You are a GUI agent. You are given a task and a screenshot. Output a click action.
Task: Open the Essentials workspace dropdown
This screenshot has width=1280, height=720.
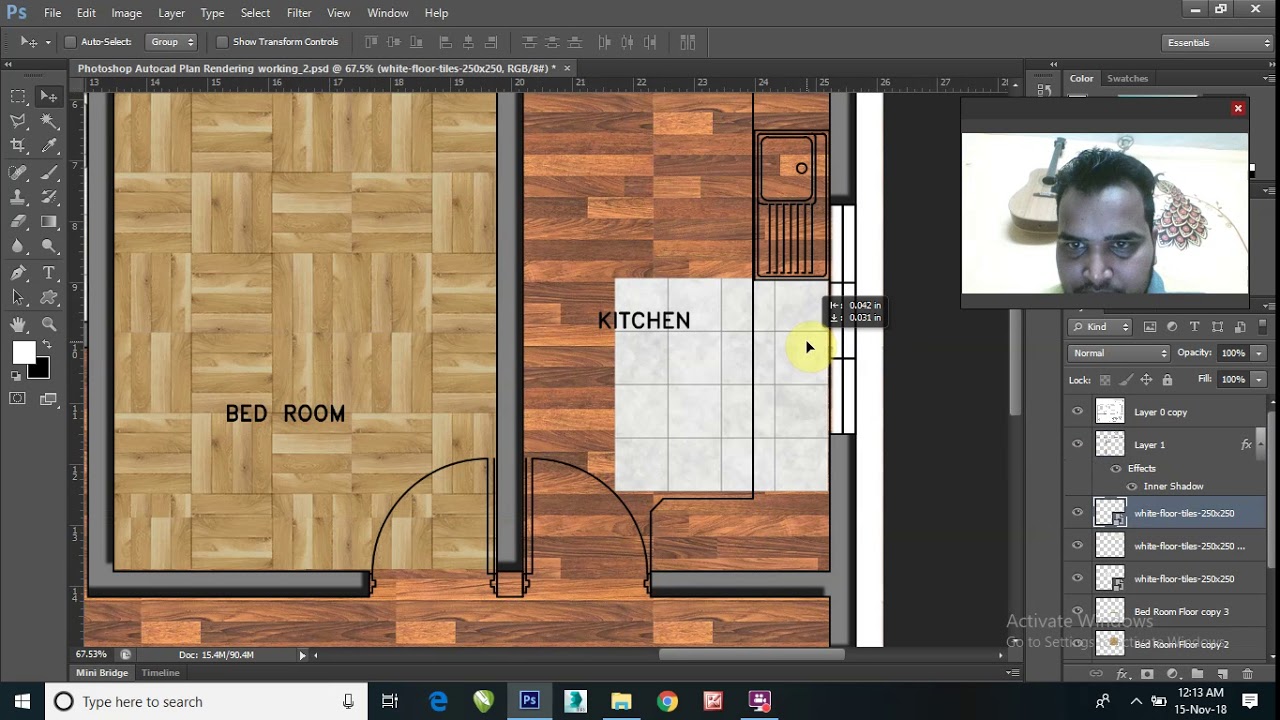[x=1217, y=42]
